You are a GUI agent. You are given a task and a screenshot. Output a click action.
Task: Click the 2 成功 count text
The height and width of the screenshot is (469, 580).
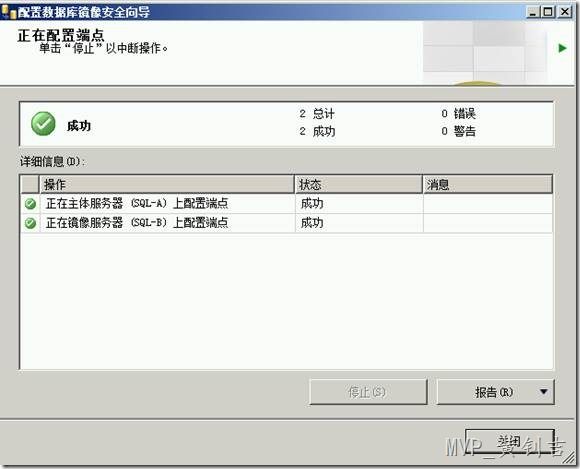coord(317,131)
